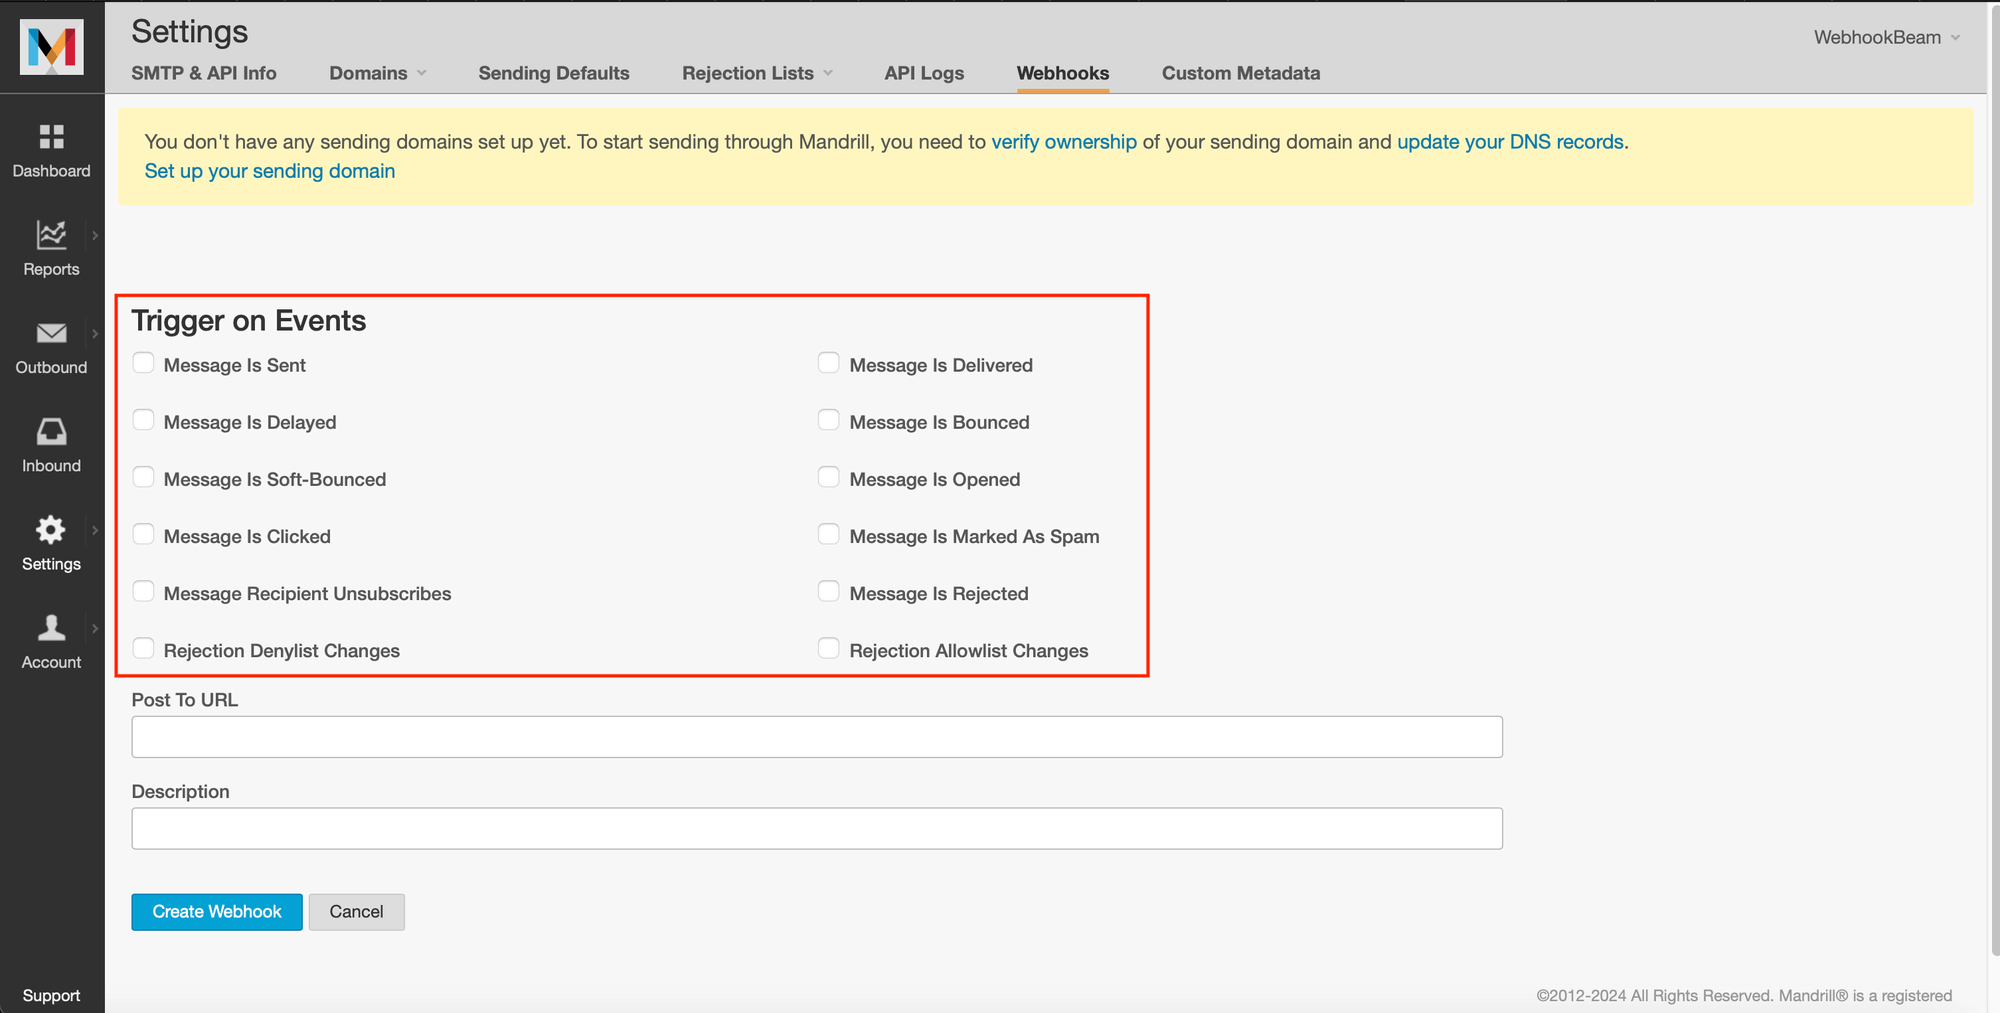This screenshot has width=2000, height=1013.
Task: Toggle the Rejection Denylist Changes checkbox
Action: coord(144,648)
